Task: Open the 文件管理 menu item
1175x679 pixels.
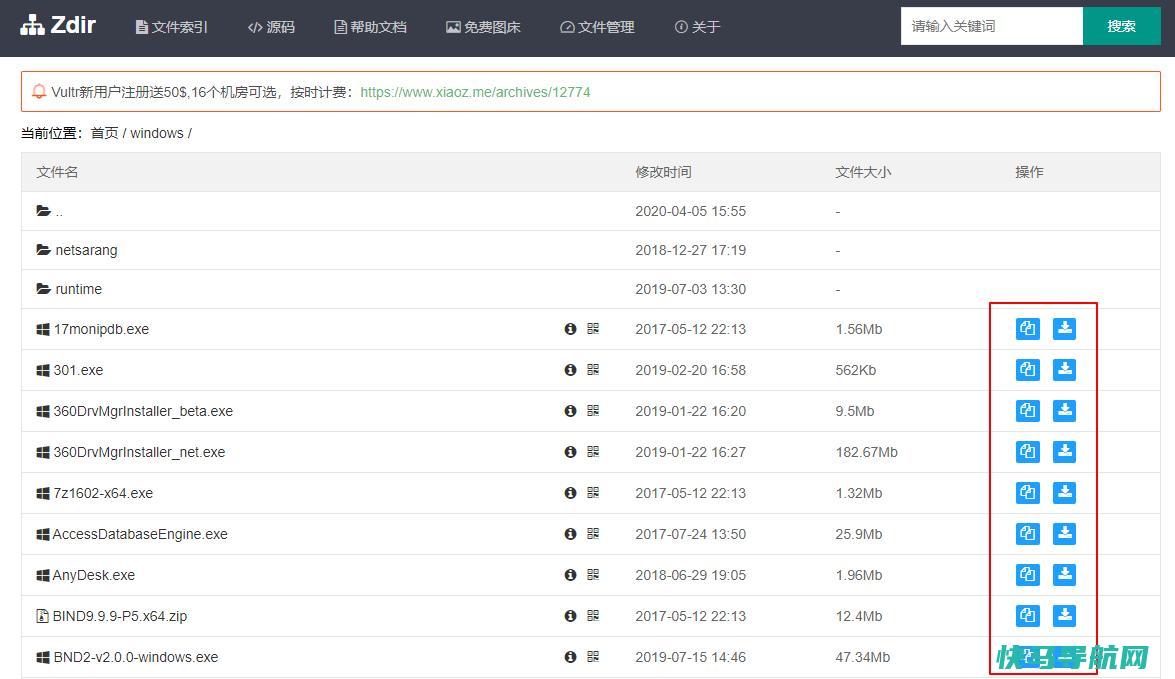Action: point(597,27)
